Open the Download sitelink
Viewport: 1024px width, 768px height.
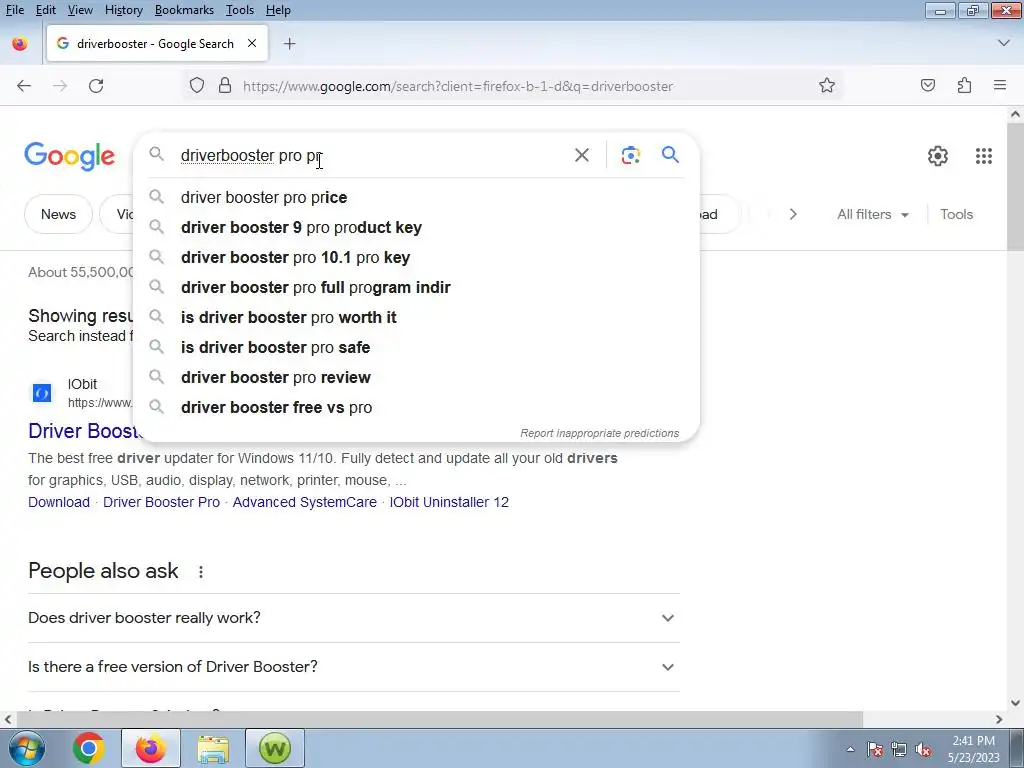point(59,502)
